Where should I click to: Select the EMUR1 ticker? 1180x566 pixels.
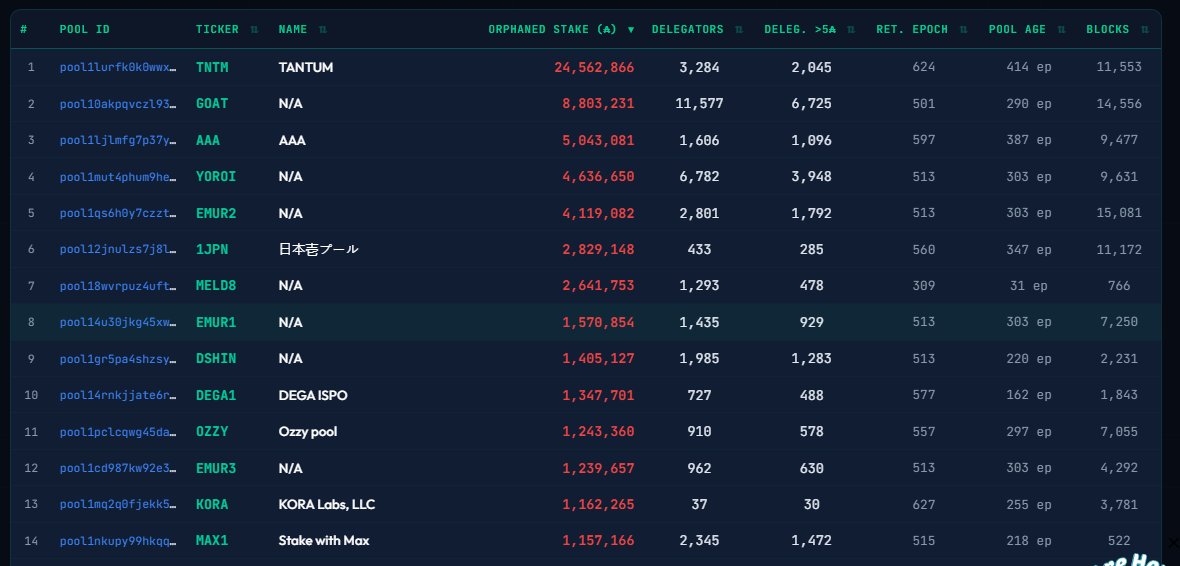pos(216,322)
